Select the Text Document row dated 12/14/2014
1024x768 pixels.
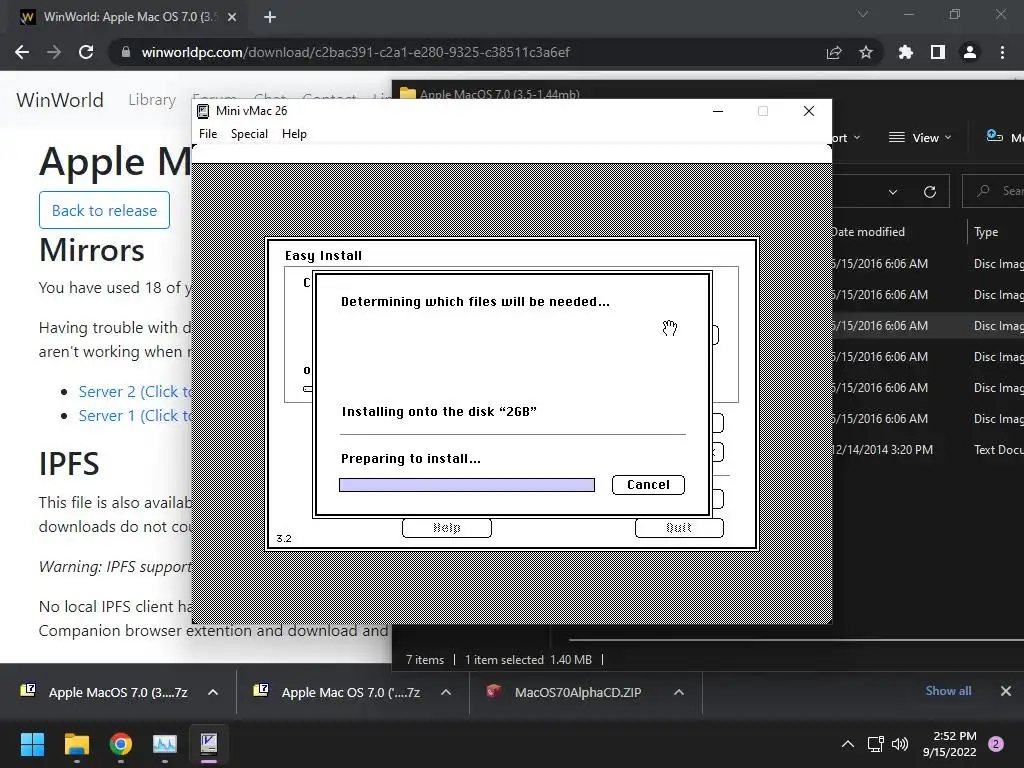coord(927,450)
